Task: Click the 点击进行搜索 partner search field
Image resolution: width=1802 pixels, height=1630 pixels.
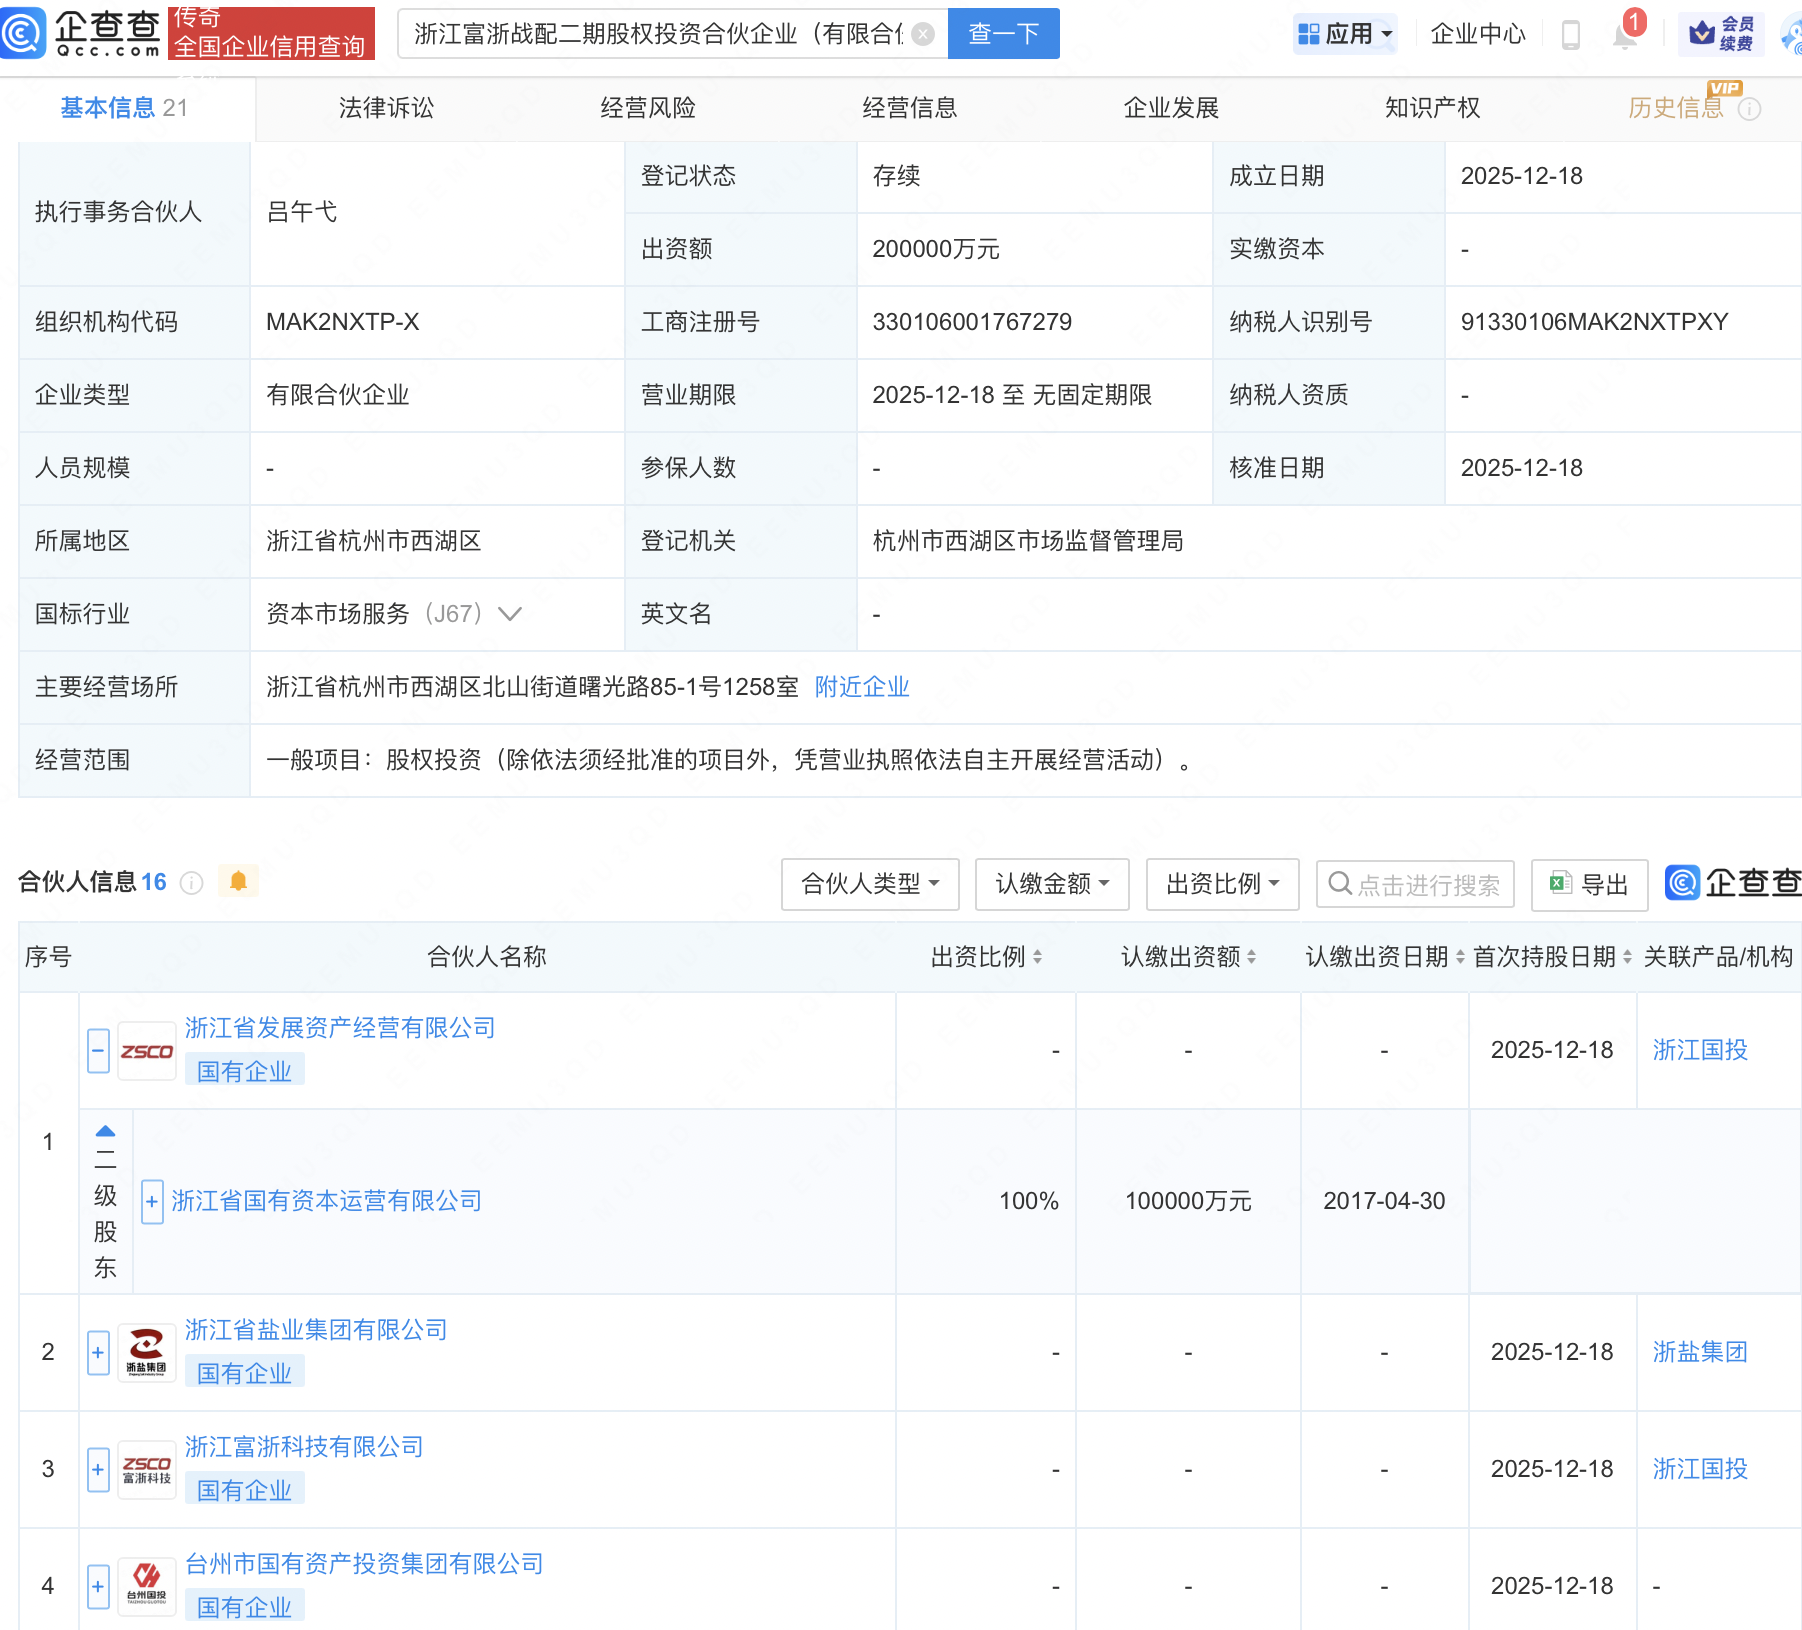Action: [1415, 884]
